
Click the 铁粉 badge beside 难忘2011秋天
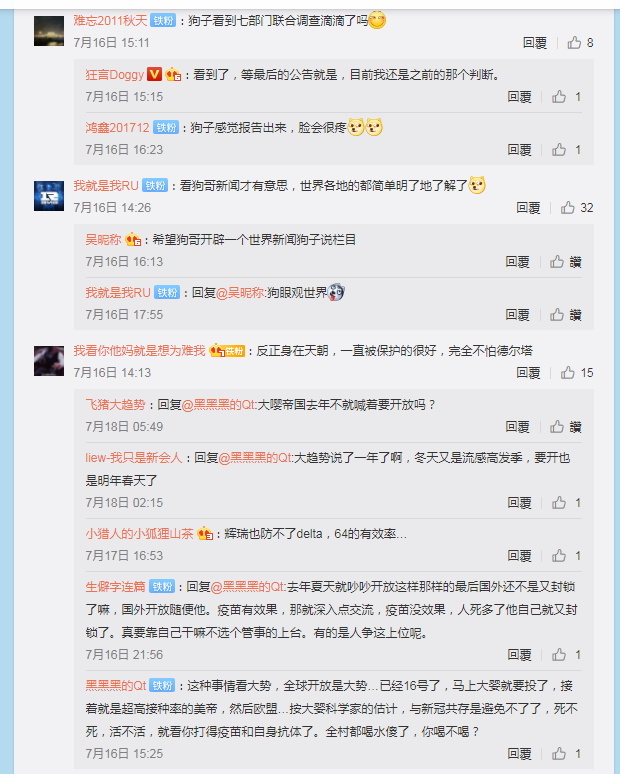click(x=163, y=21)
